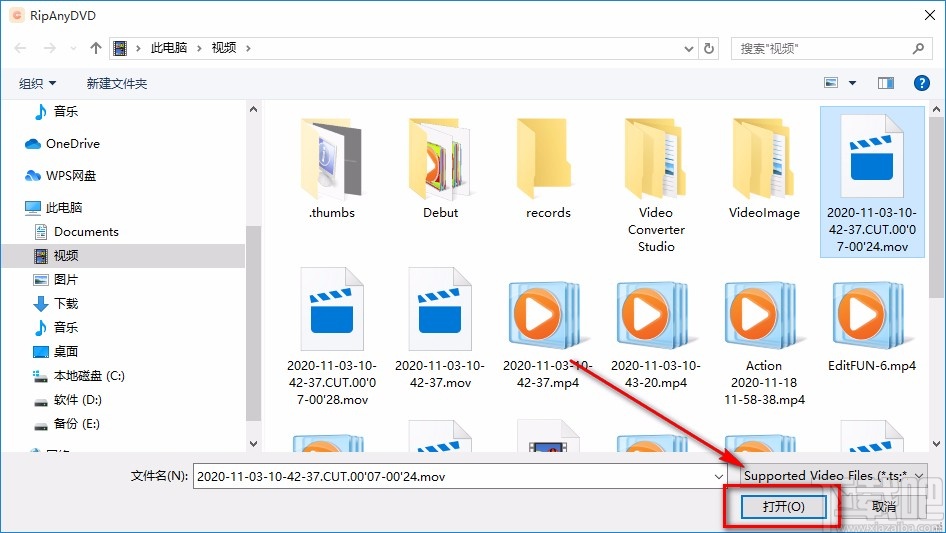Open the help icon
Image resolution: width=946 pixels, height=533 pixels.
click(x=921, y=83)
